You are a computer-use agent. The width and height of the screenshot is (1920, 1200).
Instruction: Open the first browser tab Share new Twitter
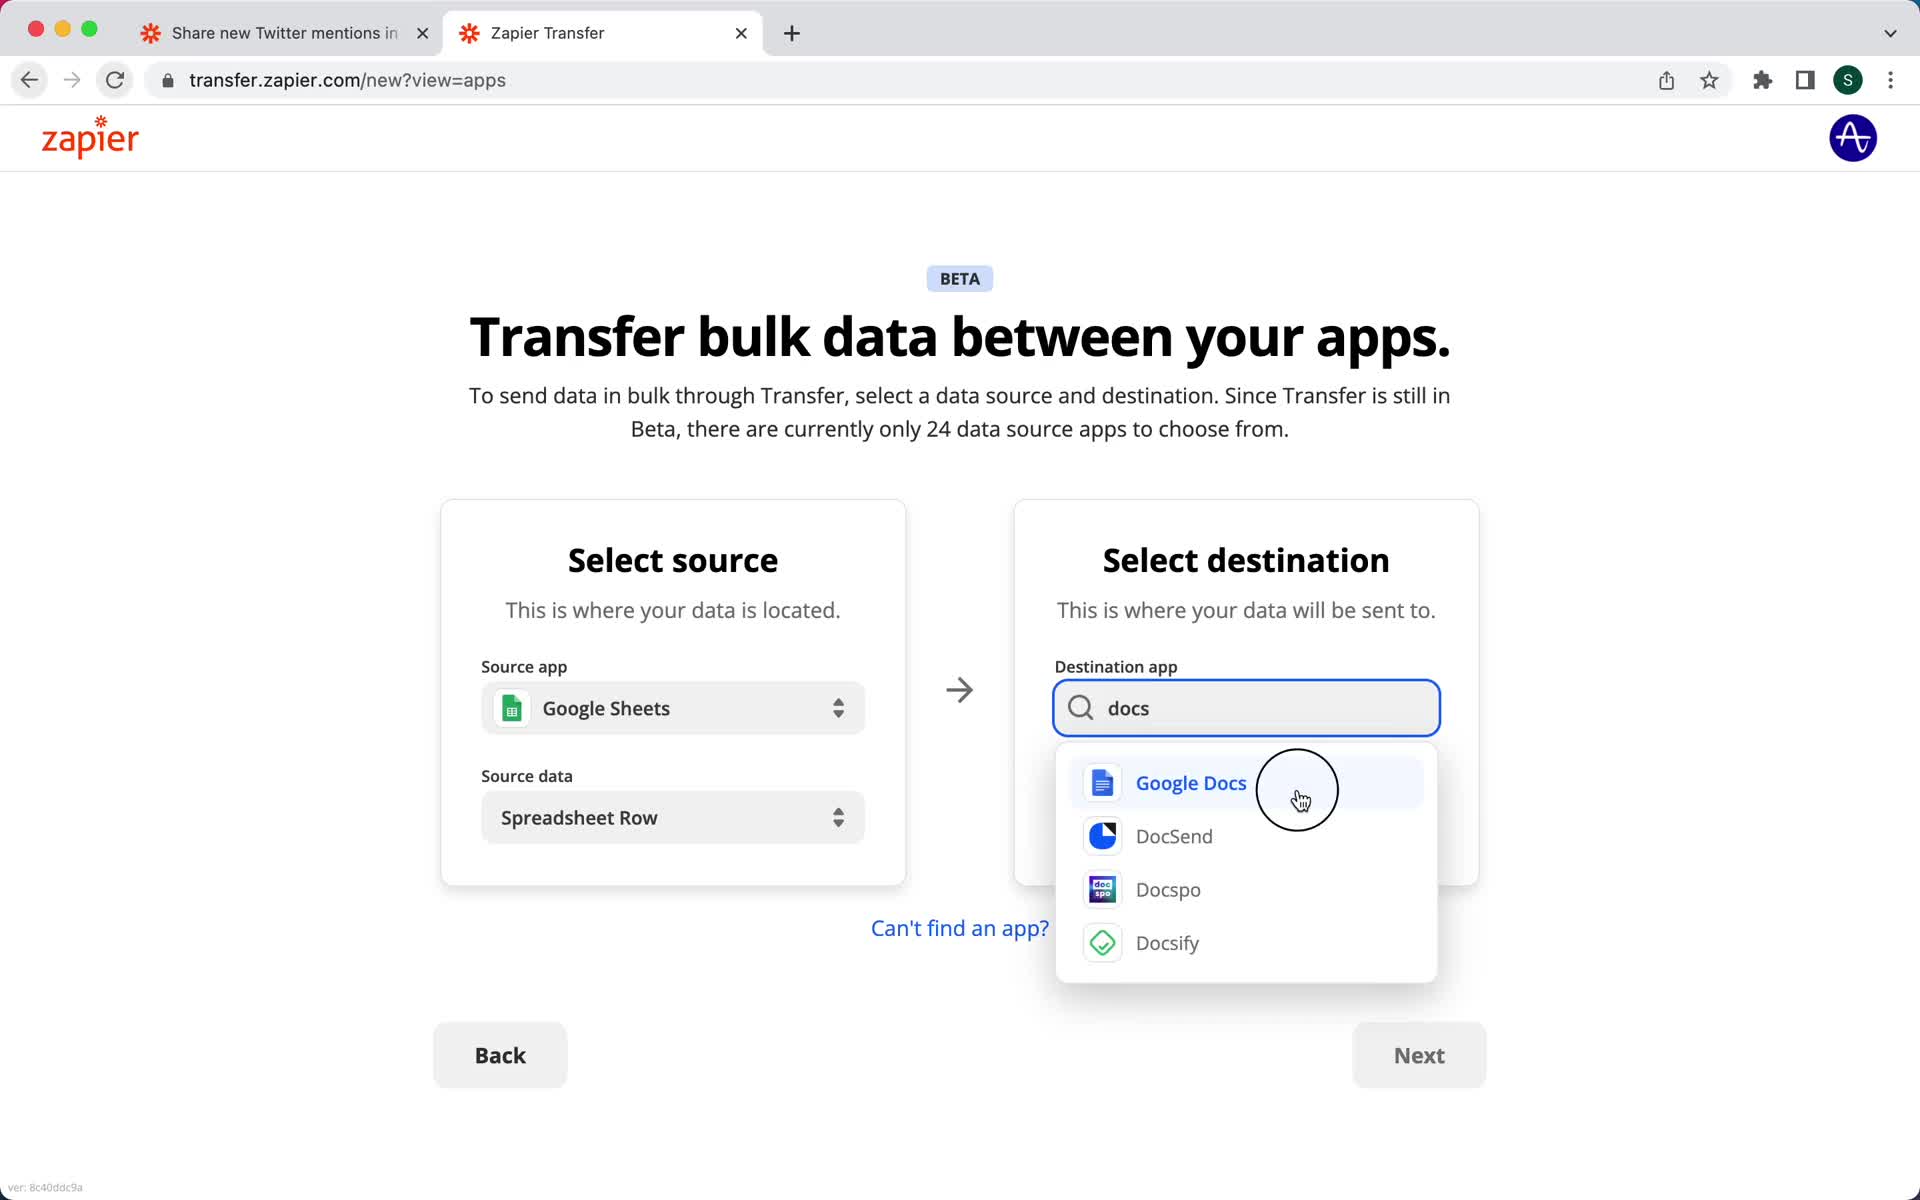[x=283, y=32]
